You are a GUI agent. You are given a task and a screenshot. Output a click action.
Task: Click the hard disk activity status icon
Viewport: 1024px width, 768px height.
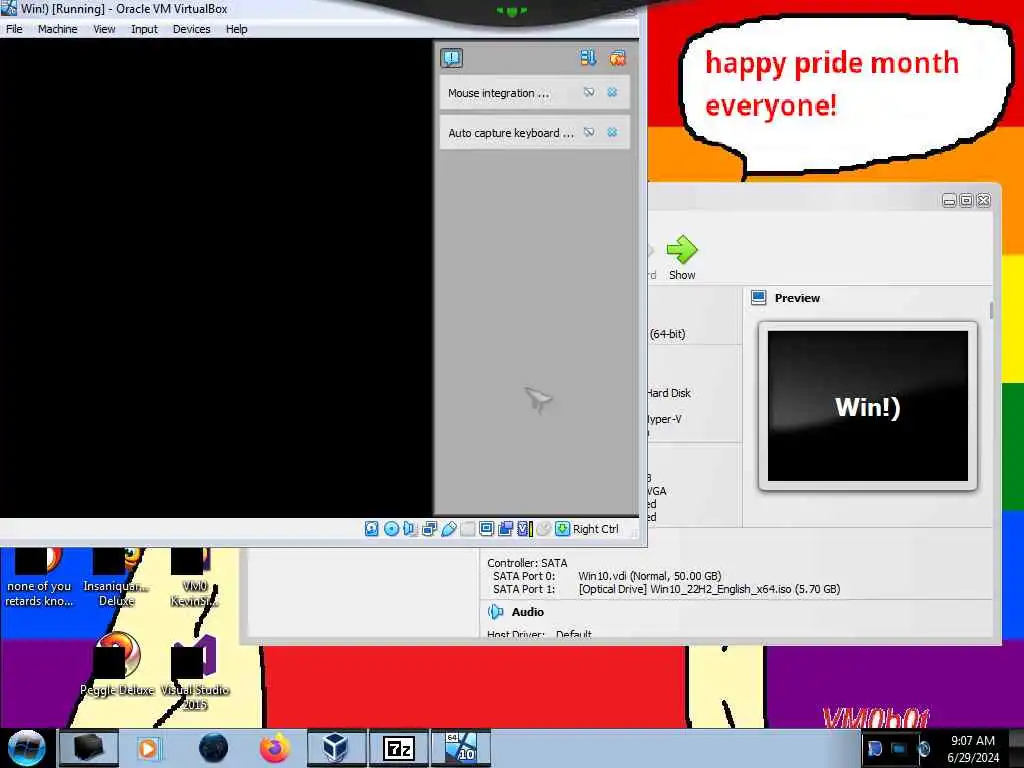point(371,529)
